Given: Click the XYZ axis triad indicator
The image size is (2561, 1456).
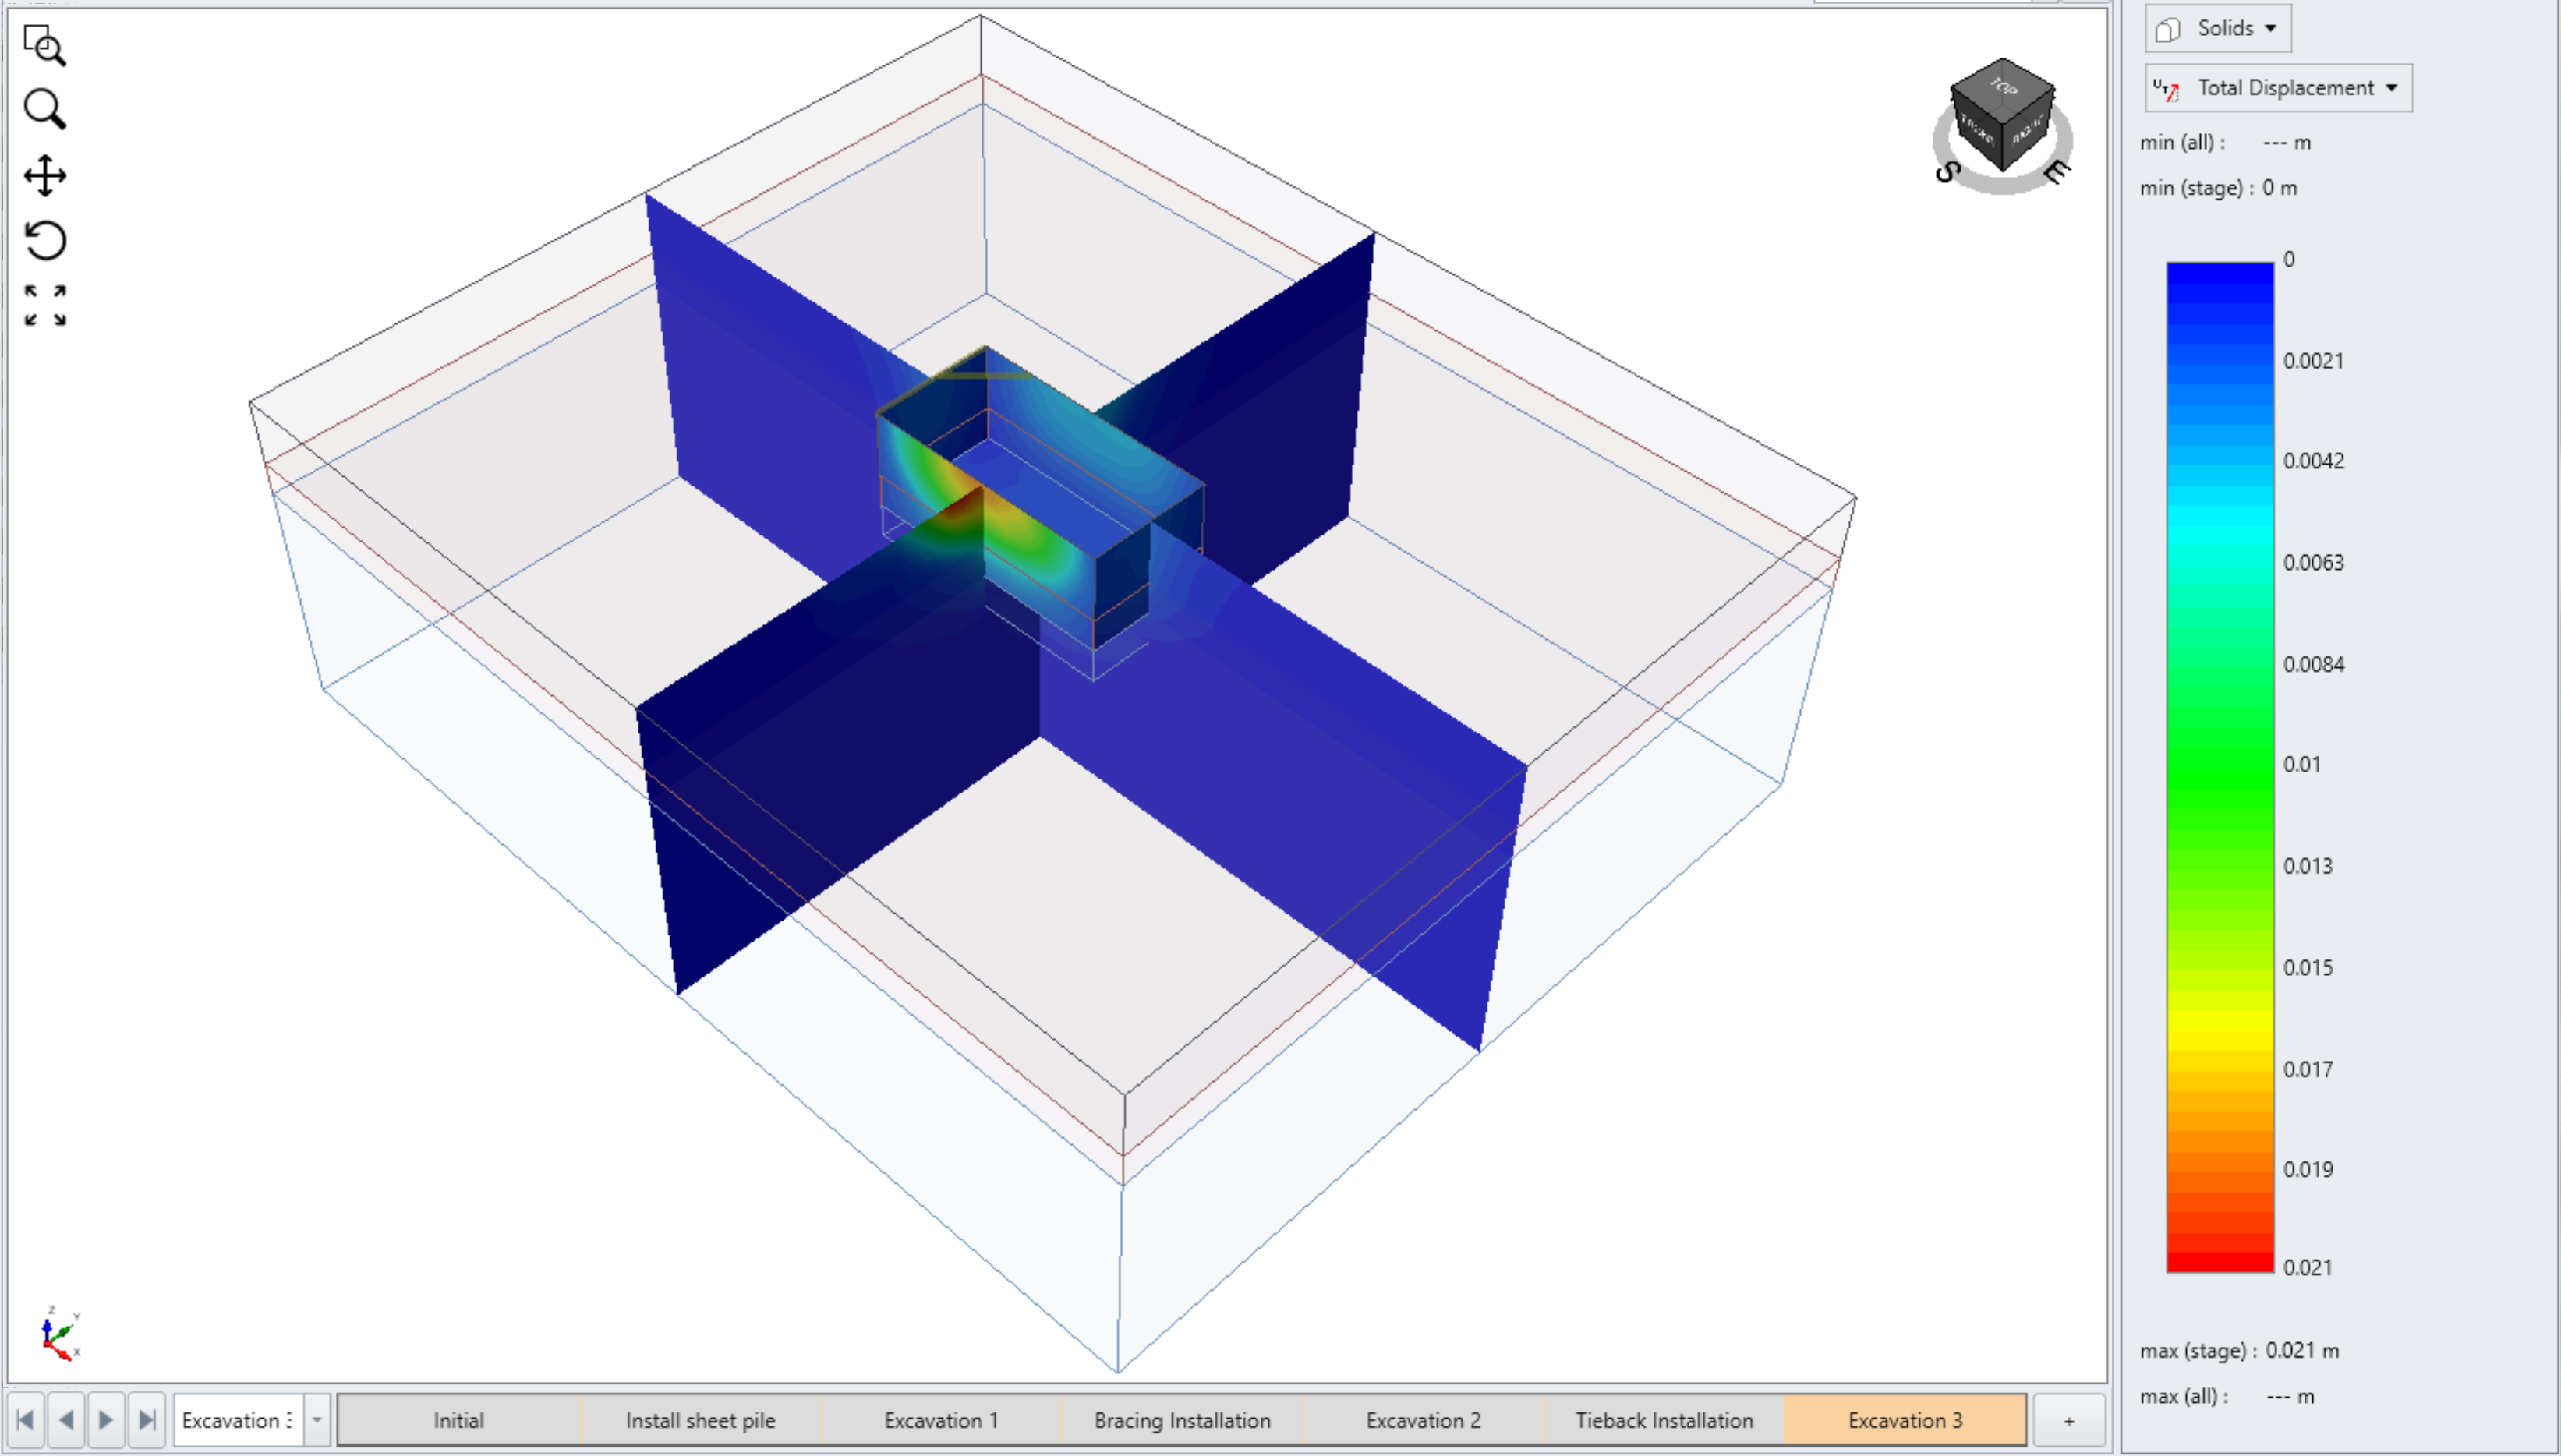Looking at the screenshot, I should click(x=60, y=1334).
